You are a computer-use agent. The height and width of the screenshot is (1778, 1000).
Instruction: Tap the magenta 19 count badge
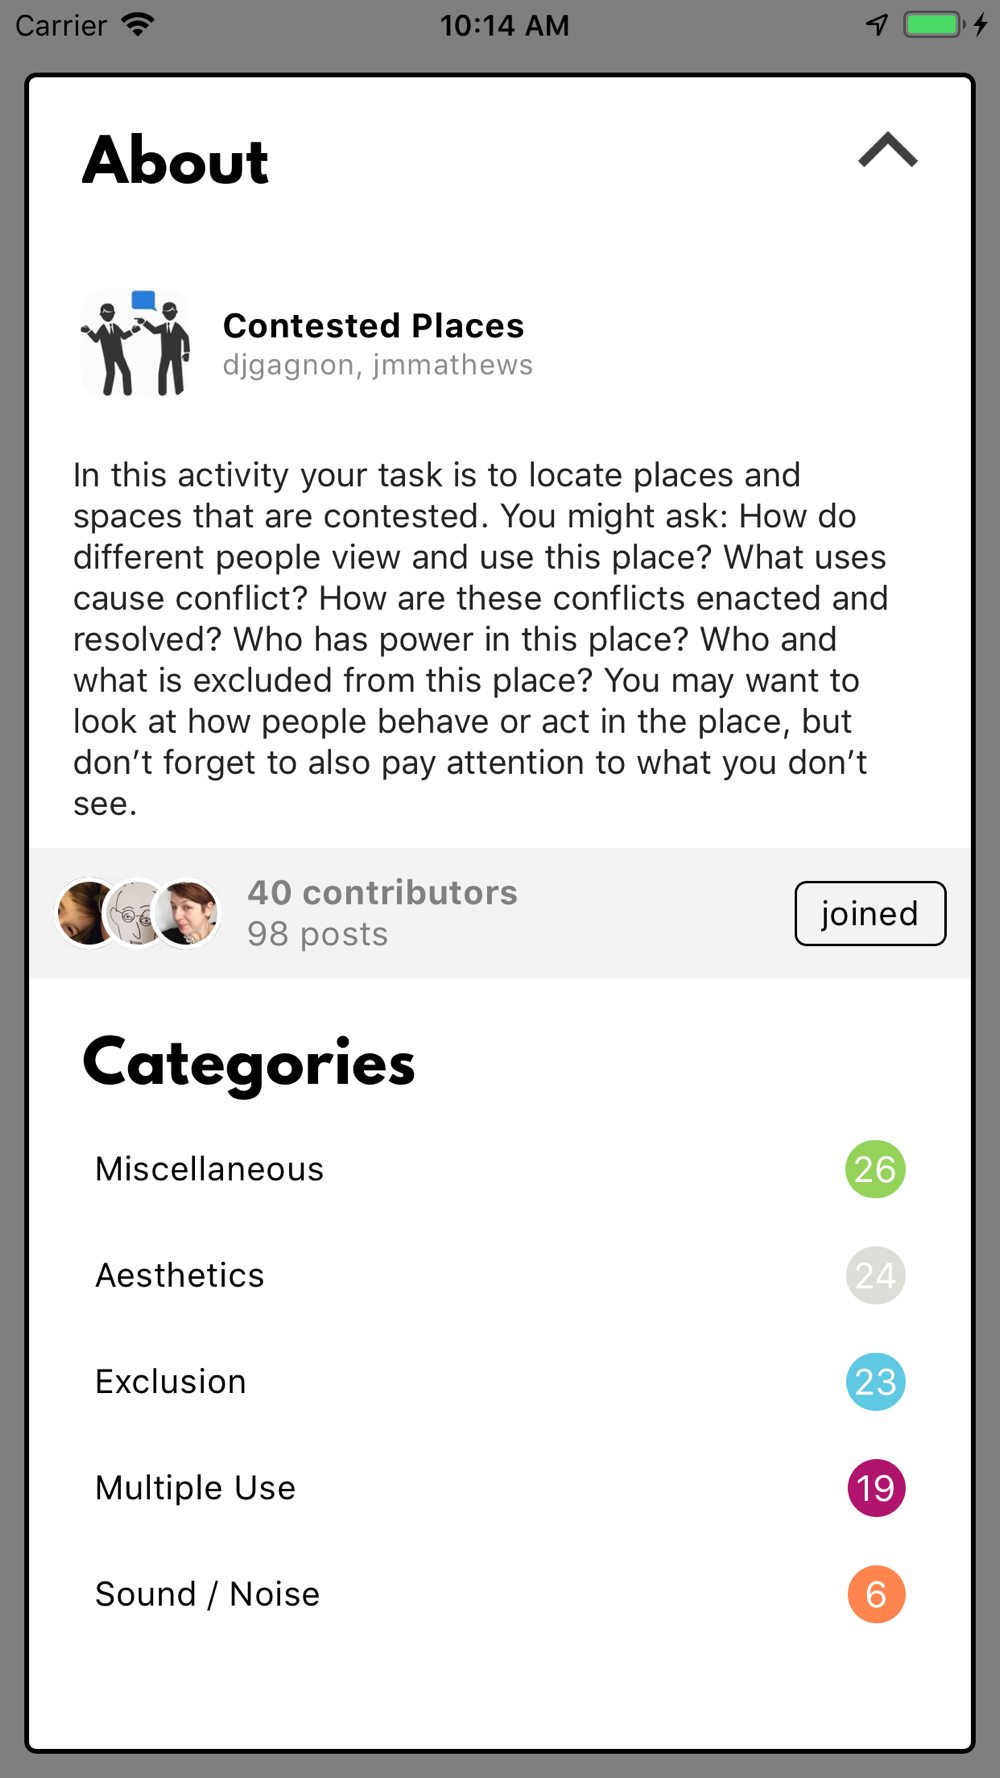(x=876, y=1487)
